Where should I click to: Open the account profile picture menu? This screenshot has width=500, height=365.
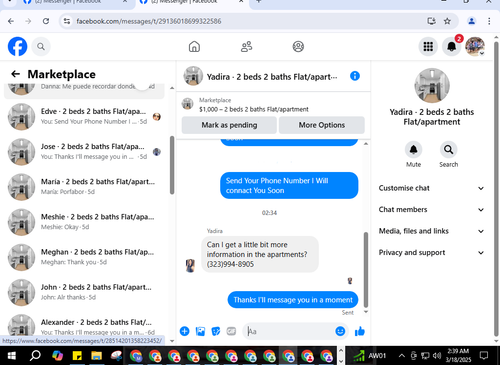point(475,46)
